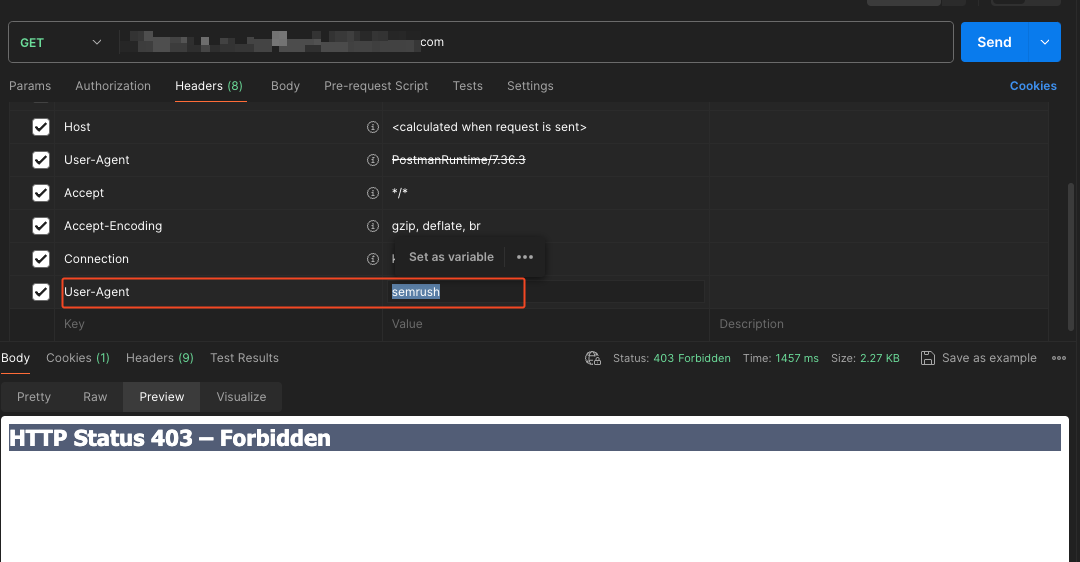Click the info icon beside PostmanRuntime User-Agent
The width and height of the screenshot is (1080, 562).
click(373, 160)
